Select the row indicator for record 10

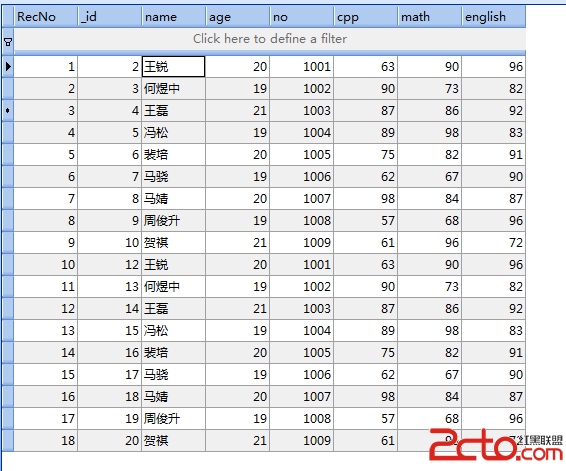[x=8, y=265]
